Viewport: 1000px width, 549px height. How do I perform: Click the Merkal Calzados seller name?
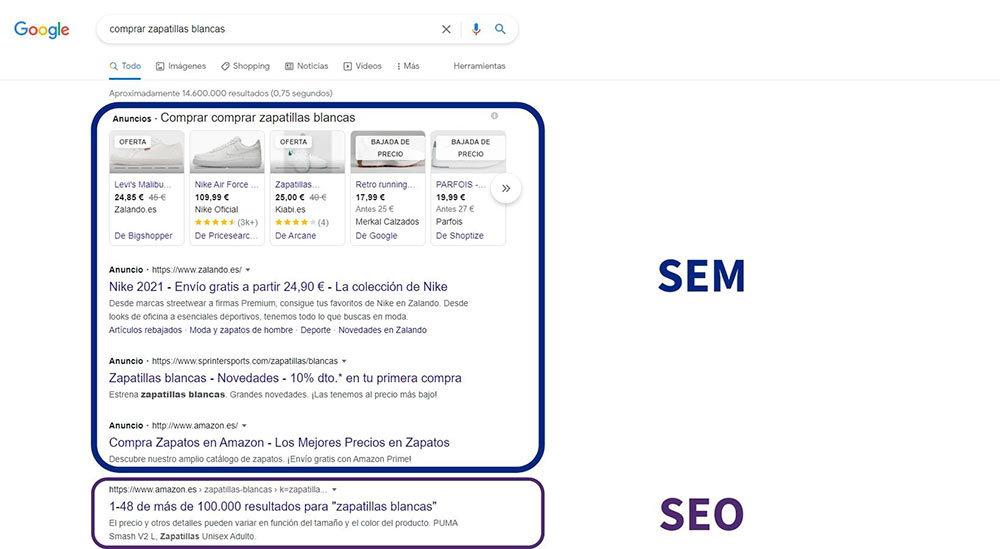click(x=387, y=222)
